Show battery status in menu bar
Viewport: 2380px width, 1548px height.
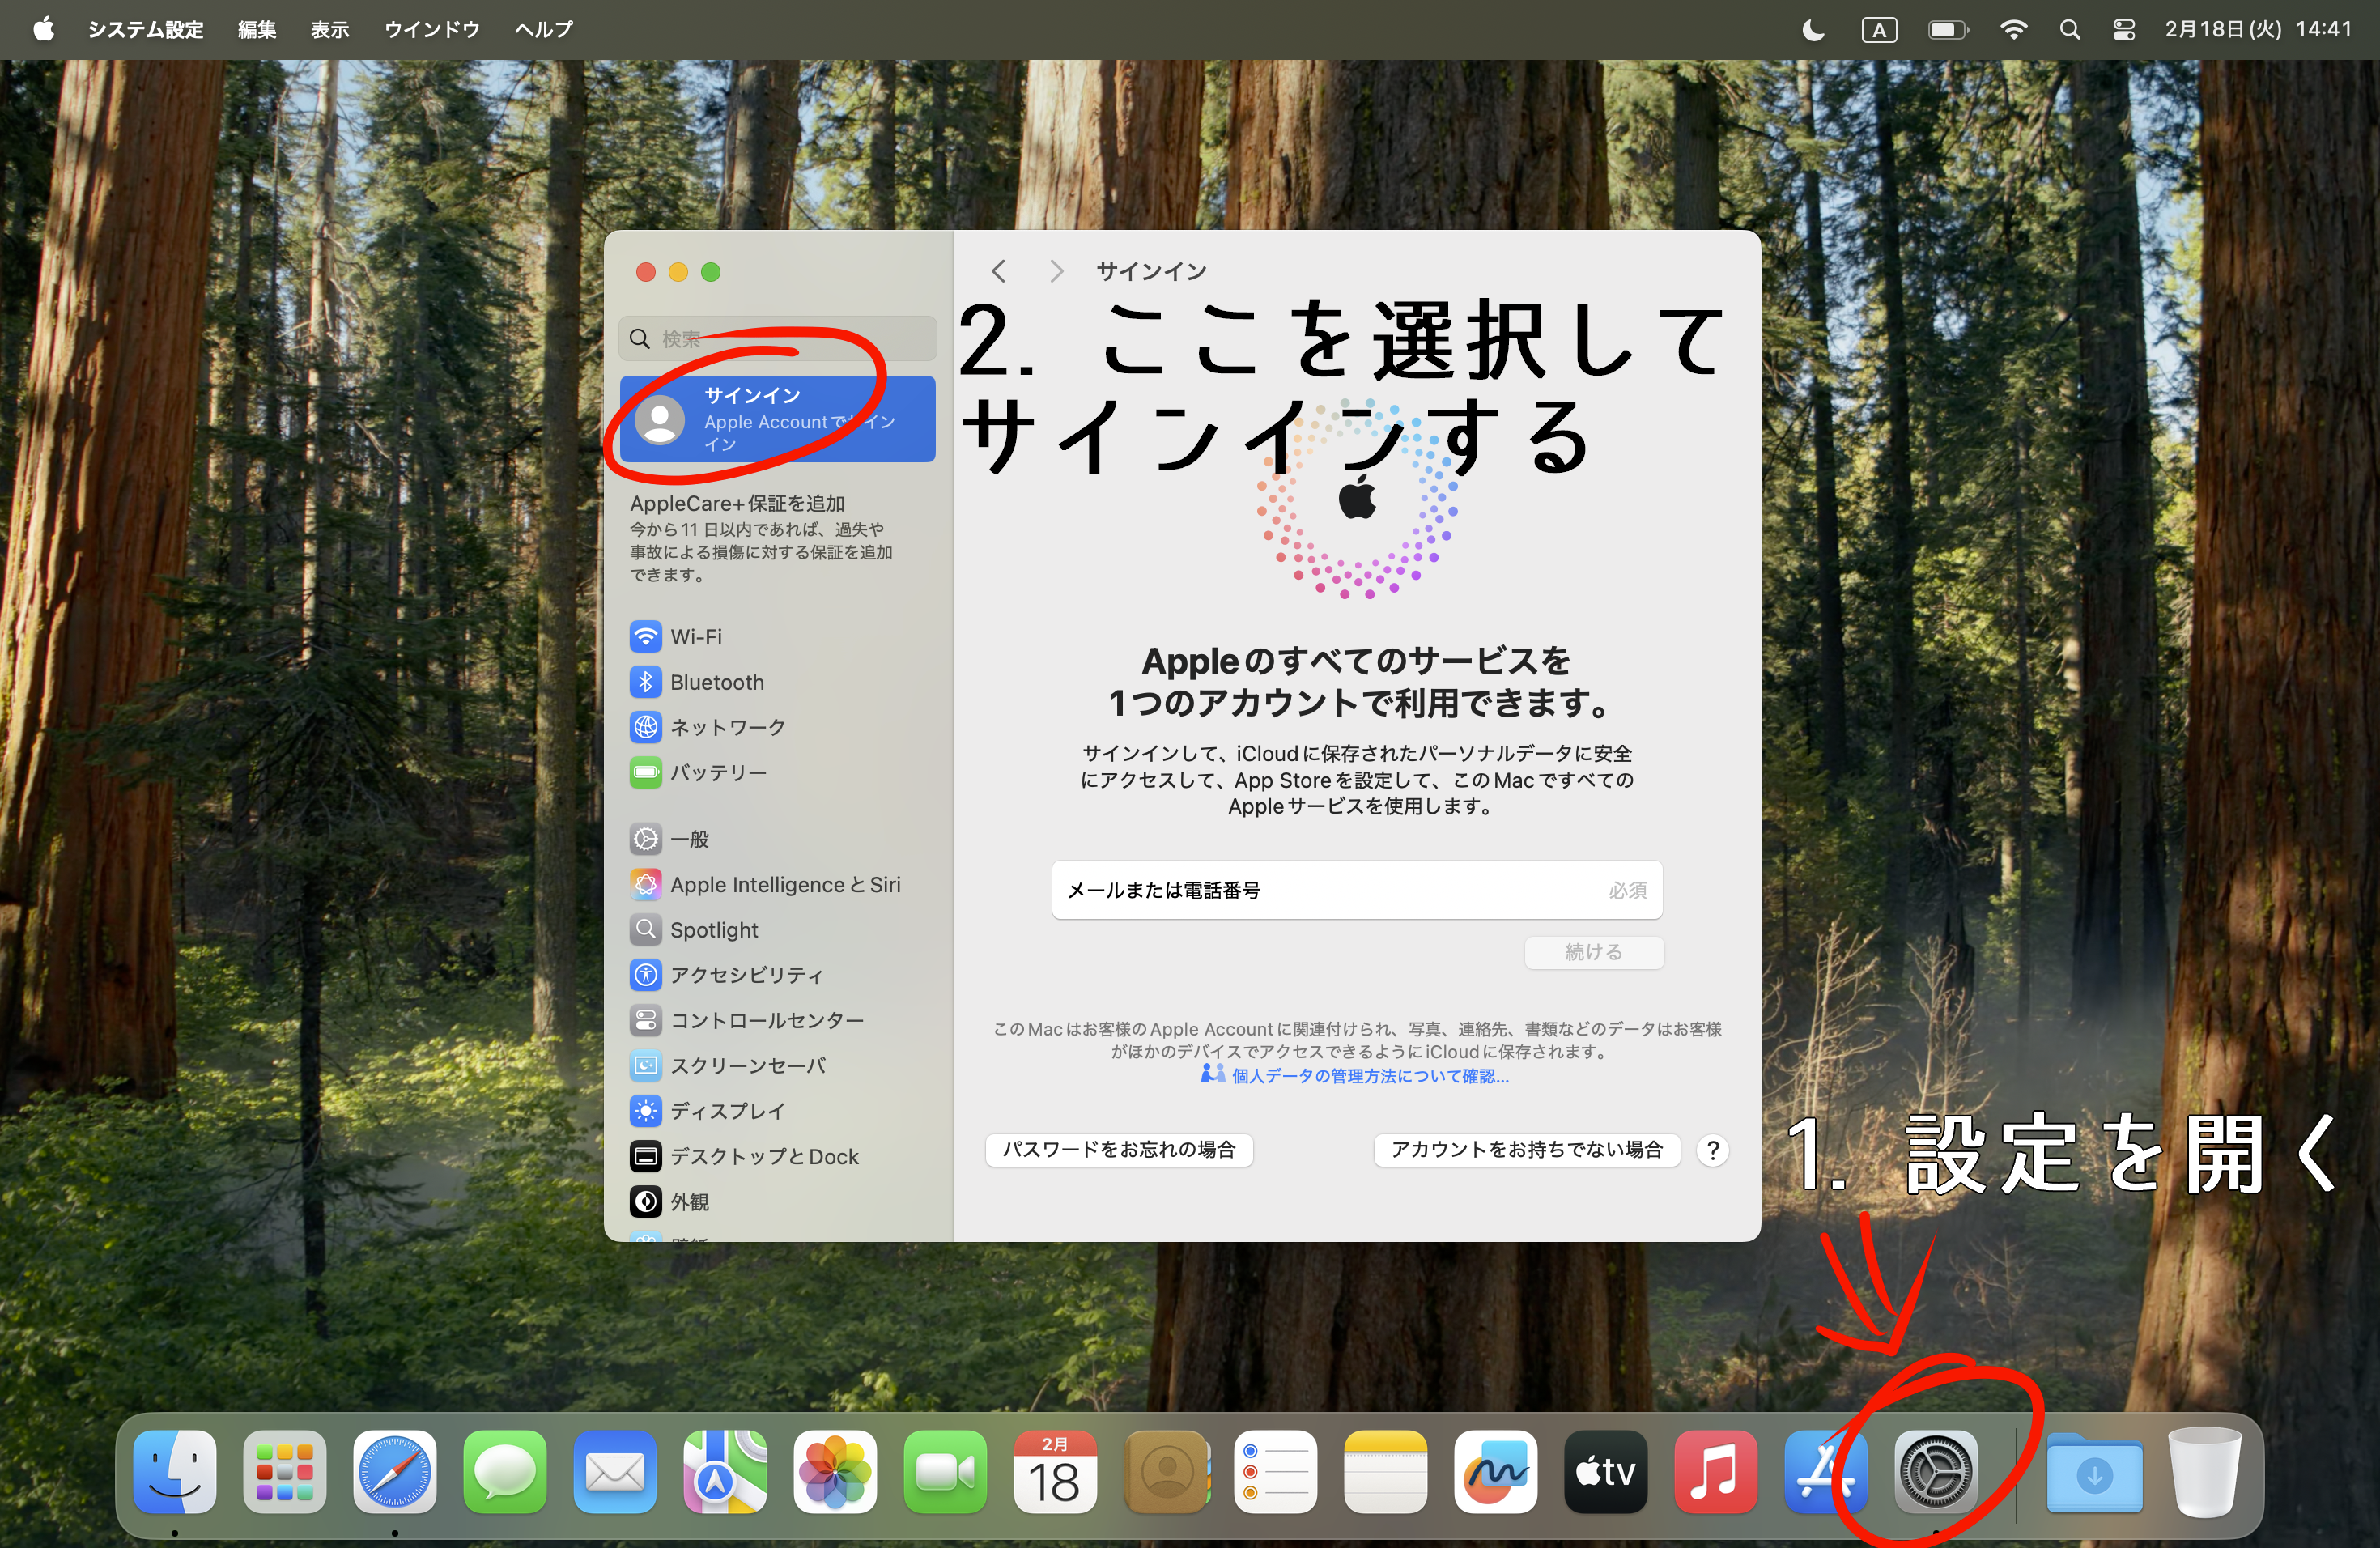[1948, 30]
